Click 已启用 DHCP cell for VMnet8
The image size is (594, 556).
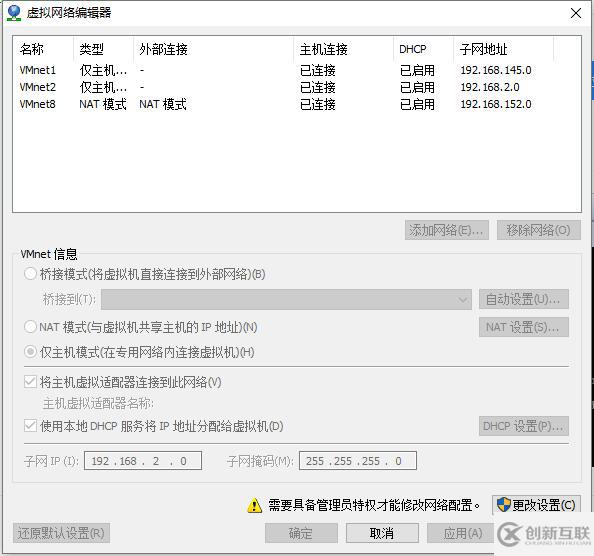417,104
